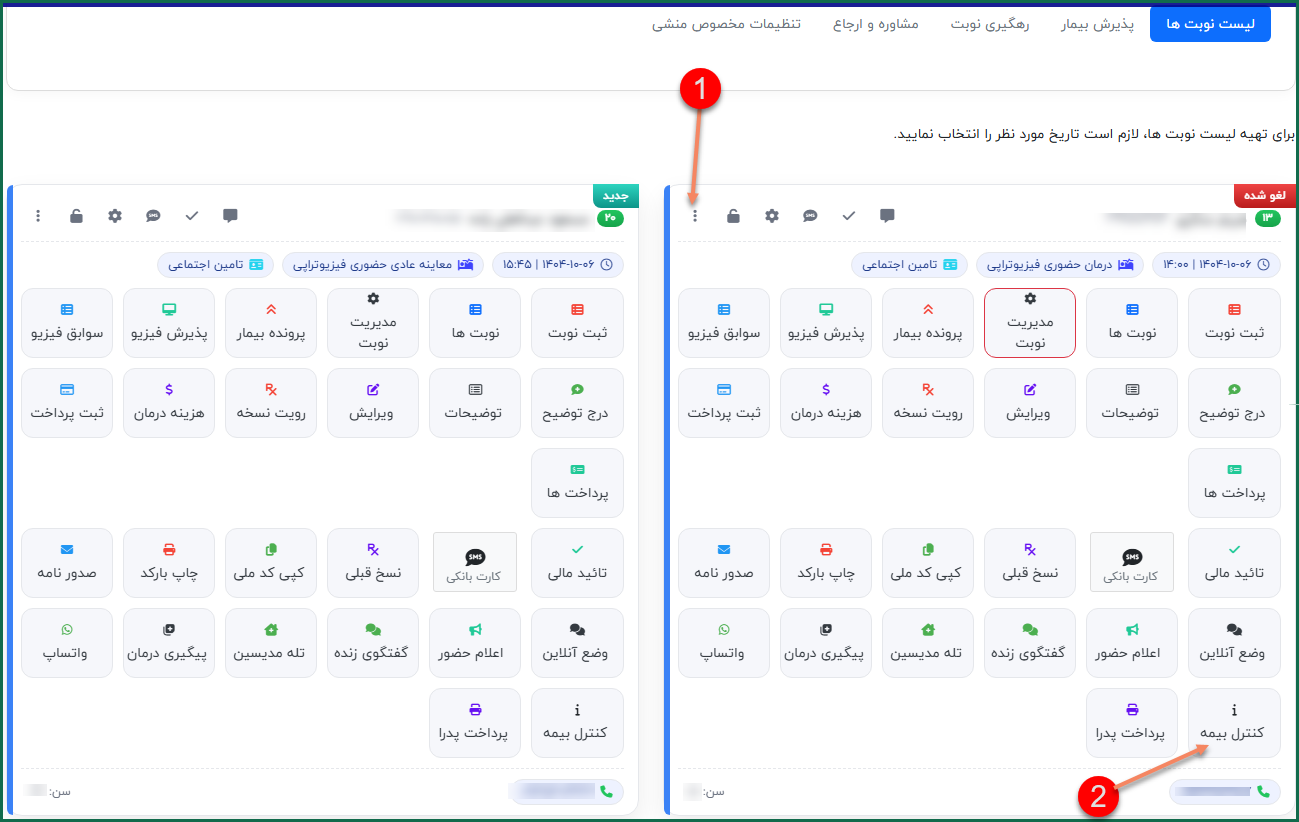Click the gear icon on the canceled card header
1299x822 pixels.
click(x=772, y=216)
